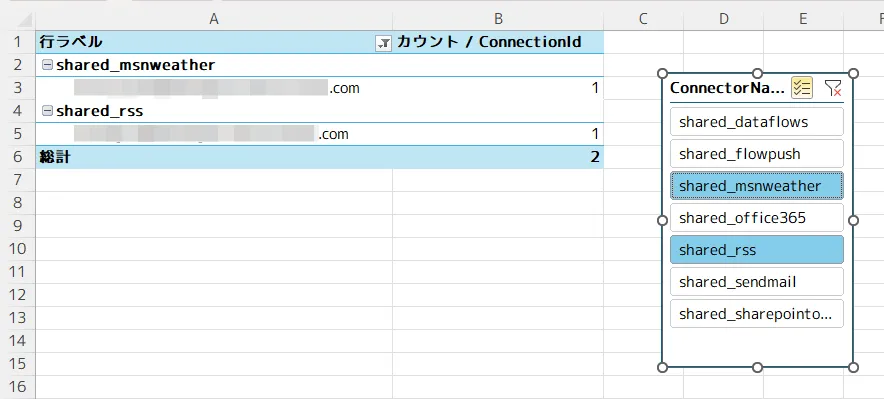Select shared_sendmail in the slicer
Screen dimensions: 884x399
tap(757, 282)
